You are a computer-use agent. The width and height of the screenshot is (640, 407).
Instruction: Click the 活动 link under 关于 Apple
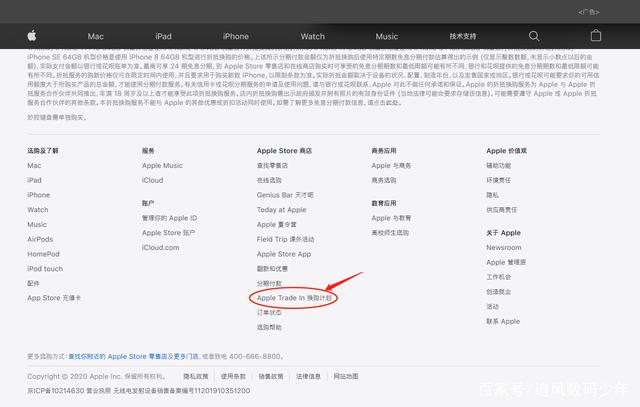(x=492, y=306)
